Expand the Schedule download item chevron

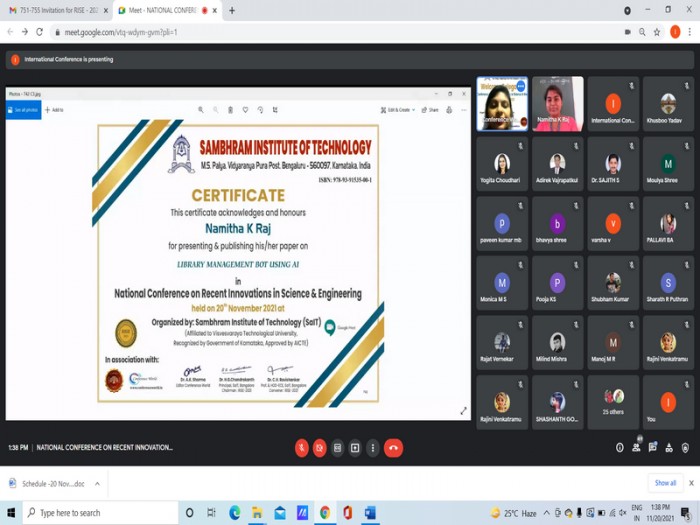pos(97,483)
